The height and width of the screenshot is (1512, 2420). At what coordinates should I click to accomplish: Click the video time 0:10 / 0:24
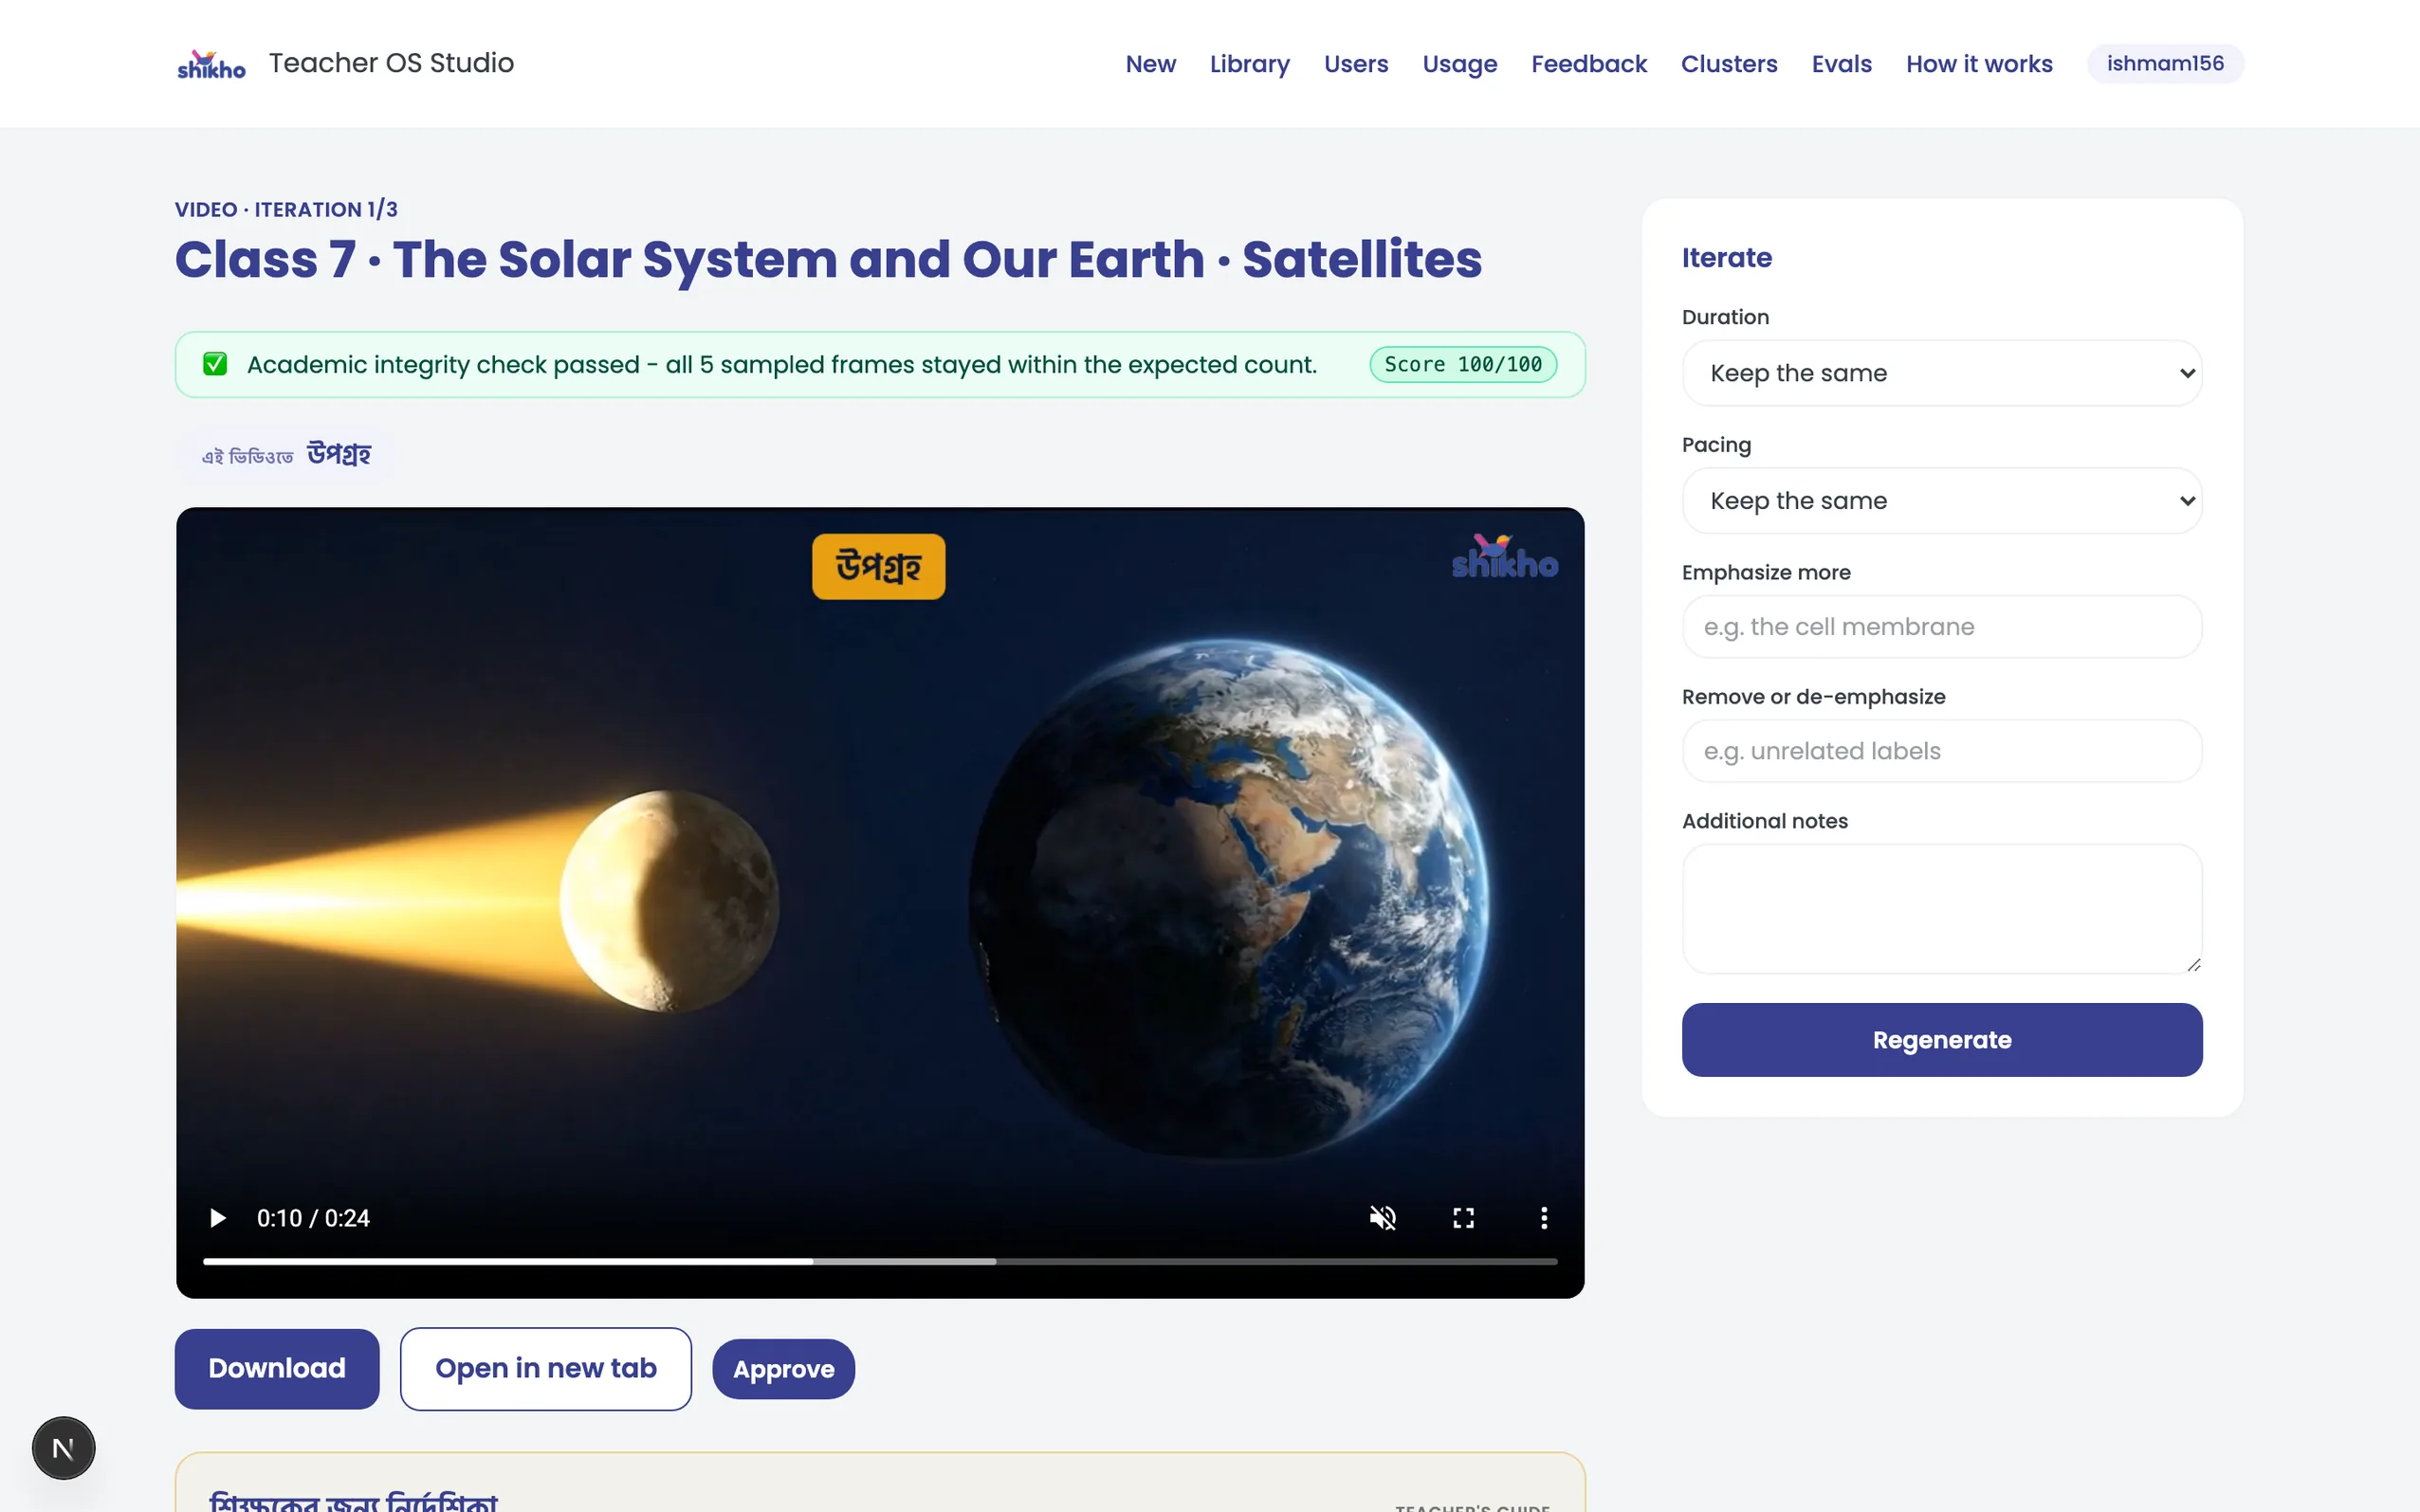pyautogui.click(x=313, y=1218)
